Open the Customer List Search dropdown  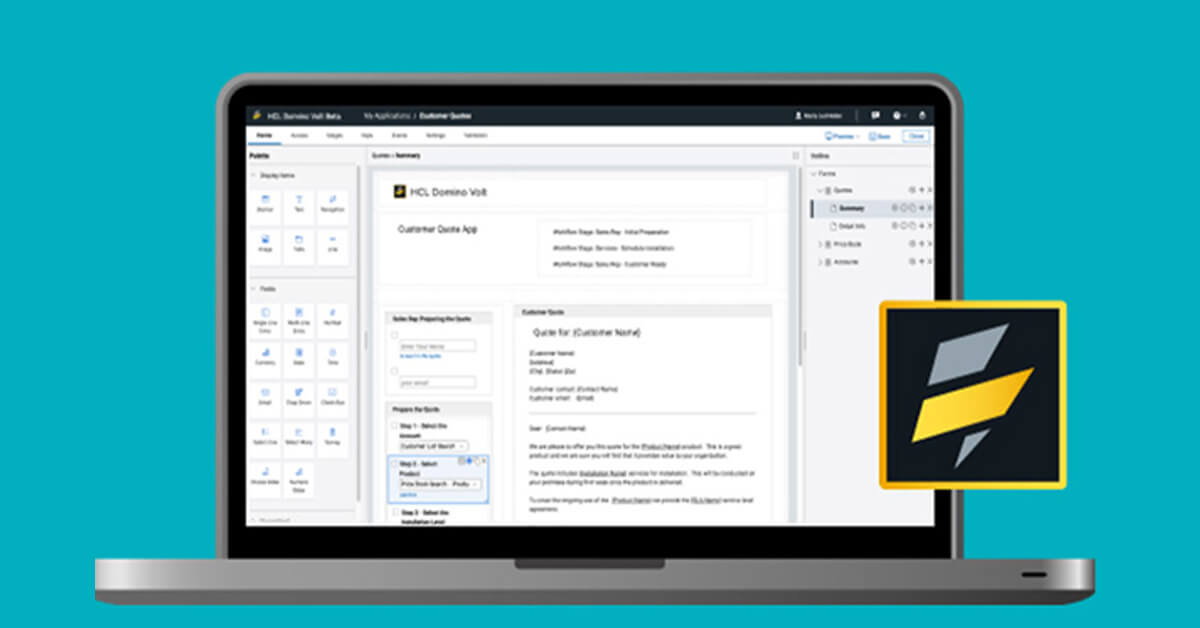tap(432, 445)
